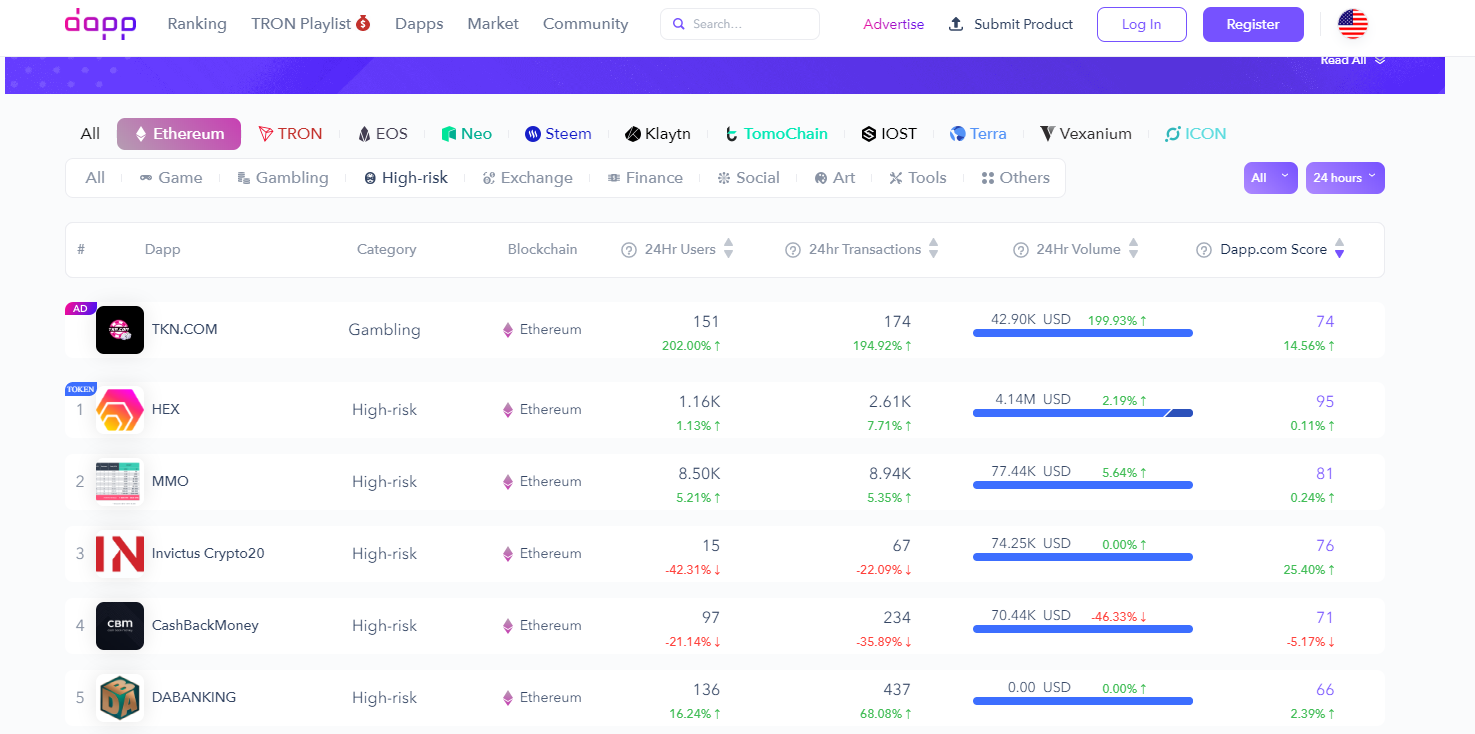Click the search magnifier icon
This screenshot has height=734, width=1475.
[x=679, y=24]
